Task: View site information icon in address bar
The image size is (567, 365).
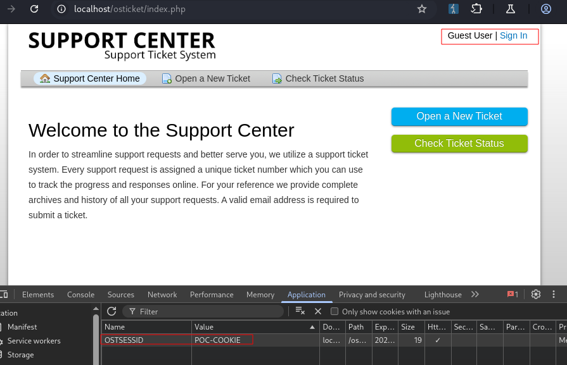Action: point(61,9)
